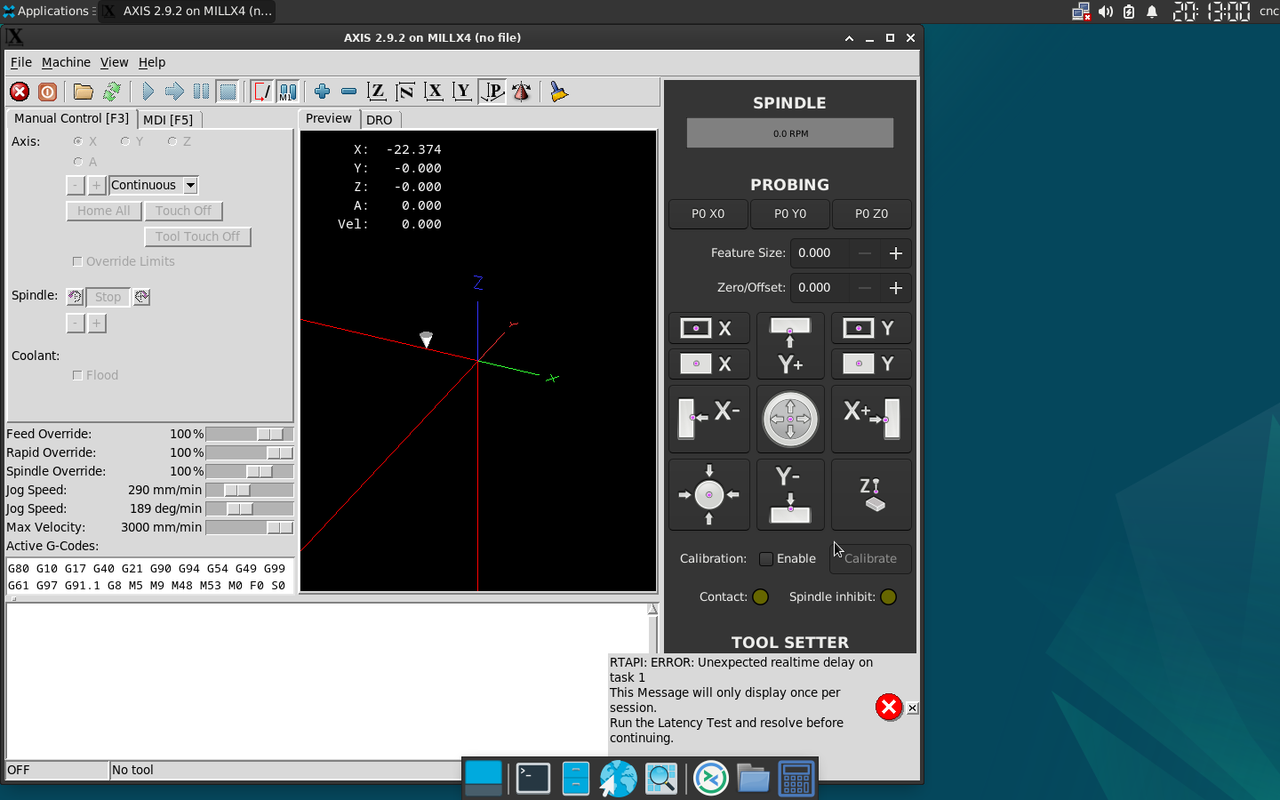Open View menu
Viewport: 1280px width, 800px height.
click(114, 62)
